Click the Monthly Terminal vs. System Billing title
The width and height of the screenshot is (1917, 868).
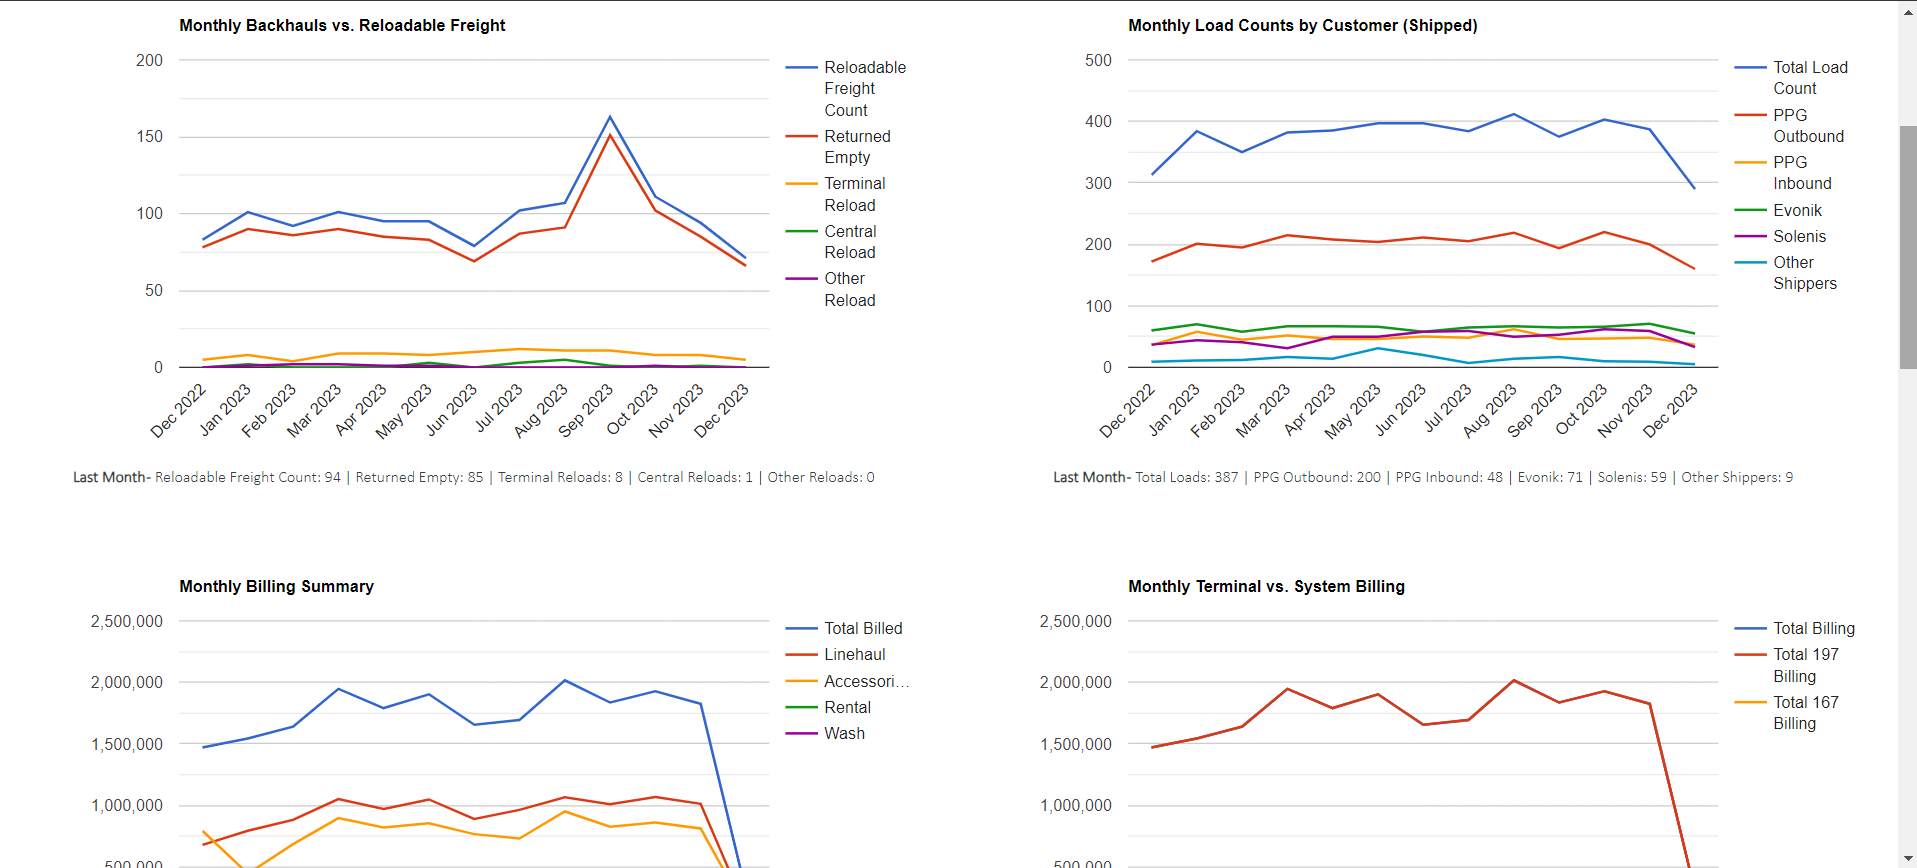click(x=1267, y=586)
